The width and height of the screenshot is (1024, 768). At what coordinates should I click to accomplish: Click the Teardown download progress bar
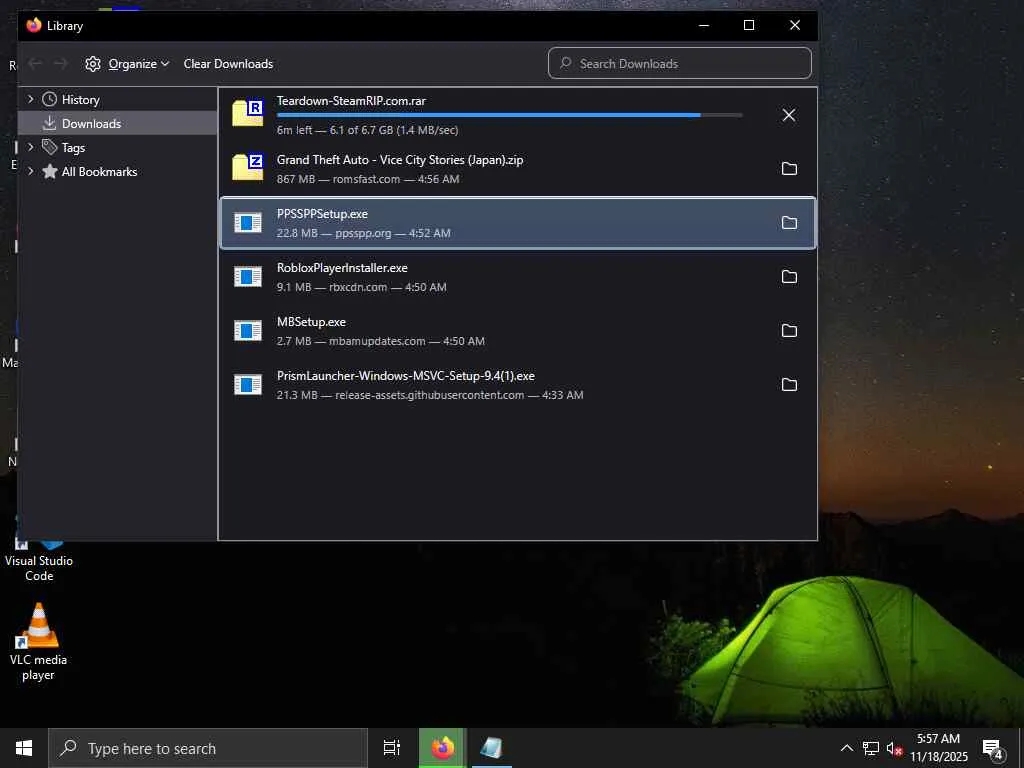[509, 115]
